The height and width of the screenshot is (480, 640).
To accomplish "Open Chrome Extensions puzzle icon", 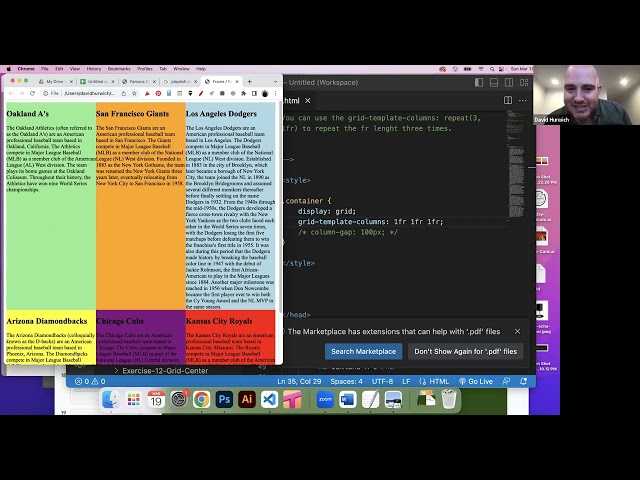I will 244,93.
